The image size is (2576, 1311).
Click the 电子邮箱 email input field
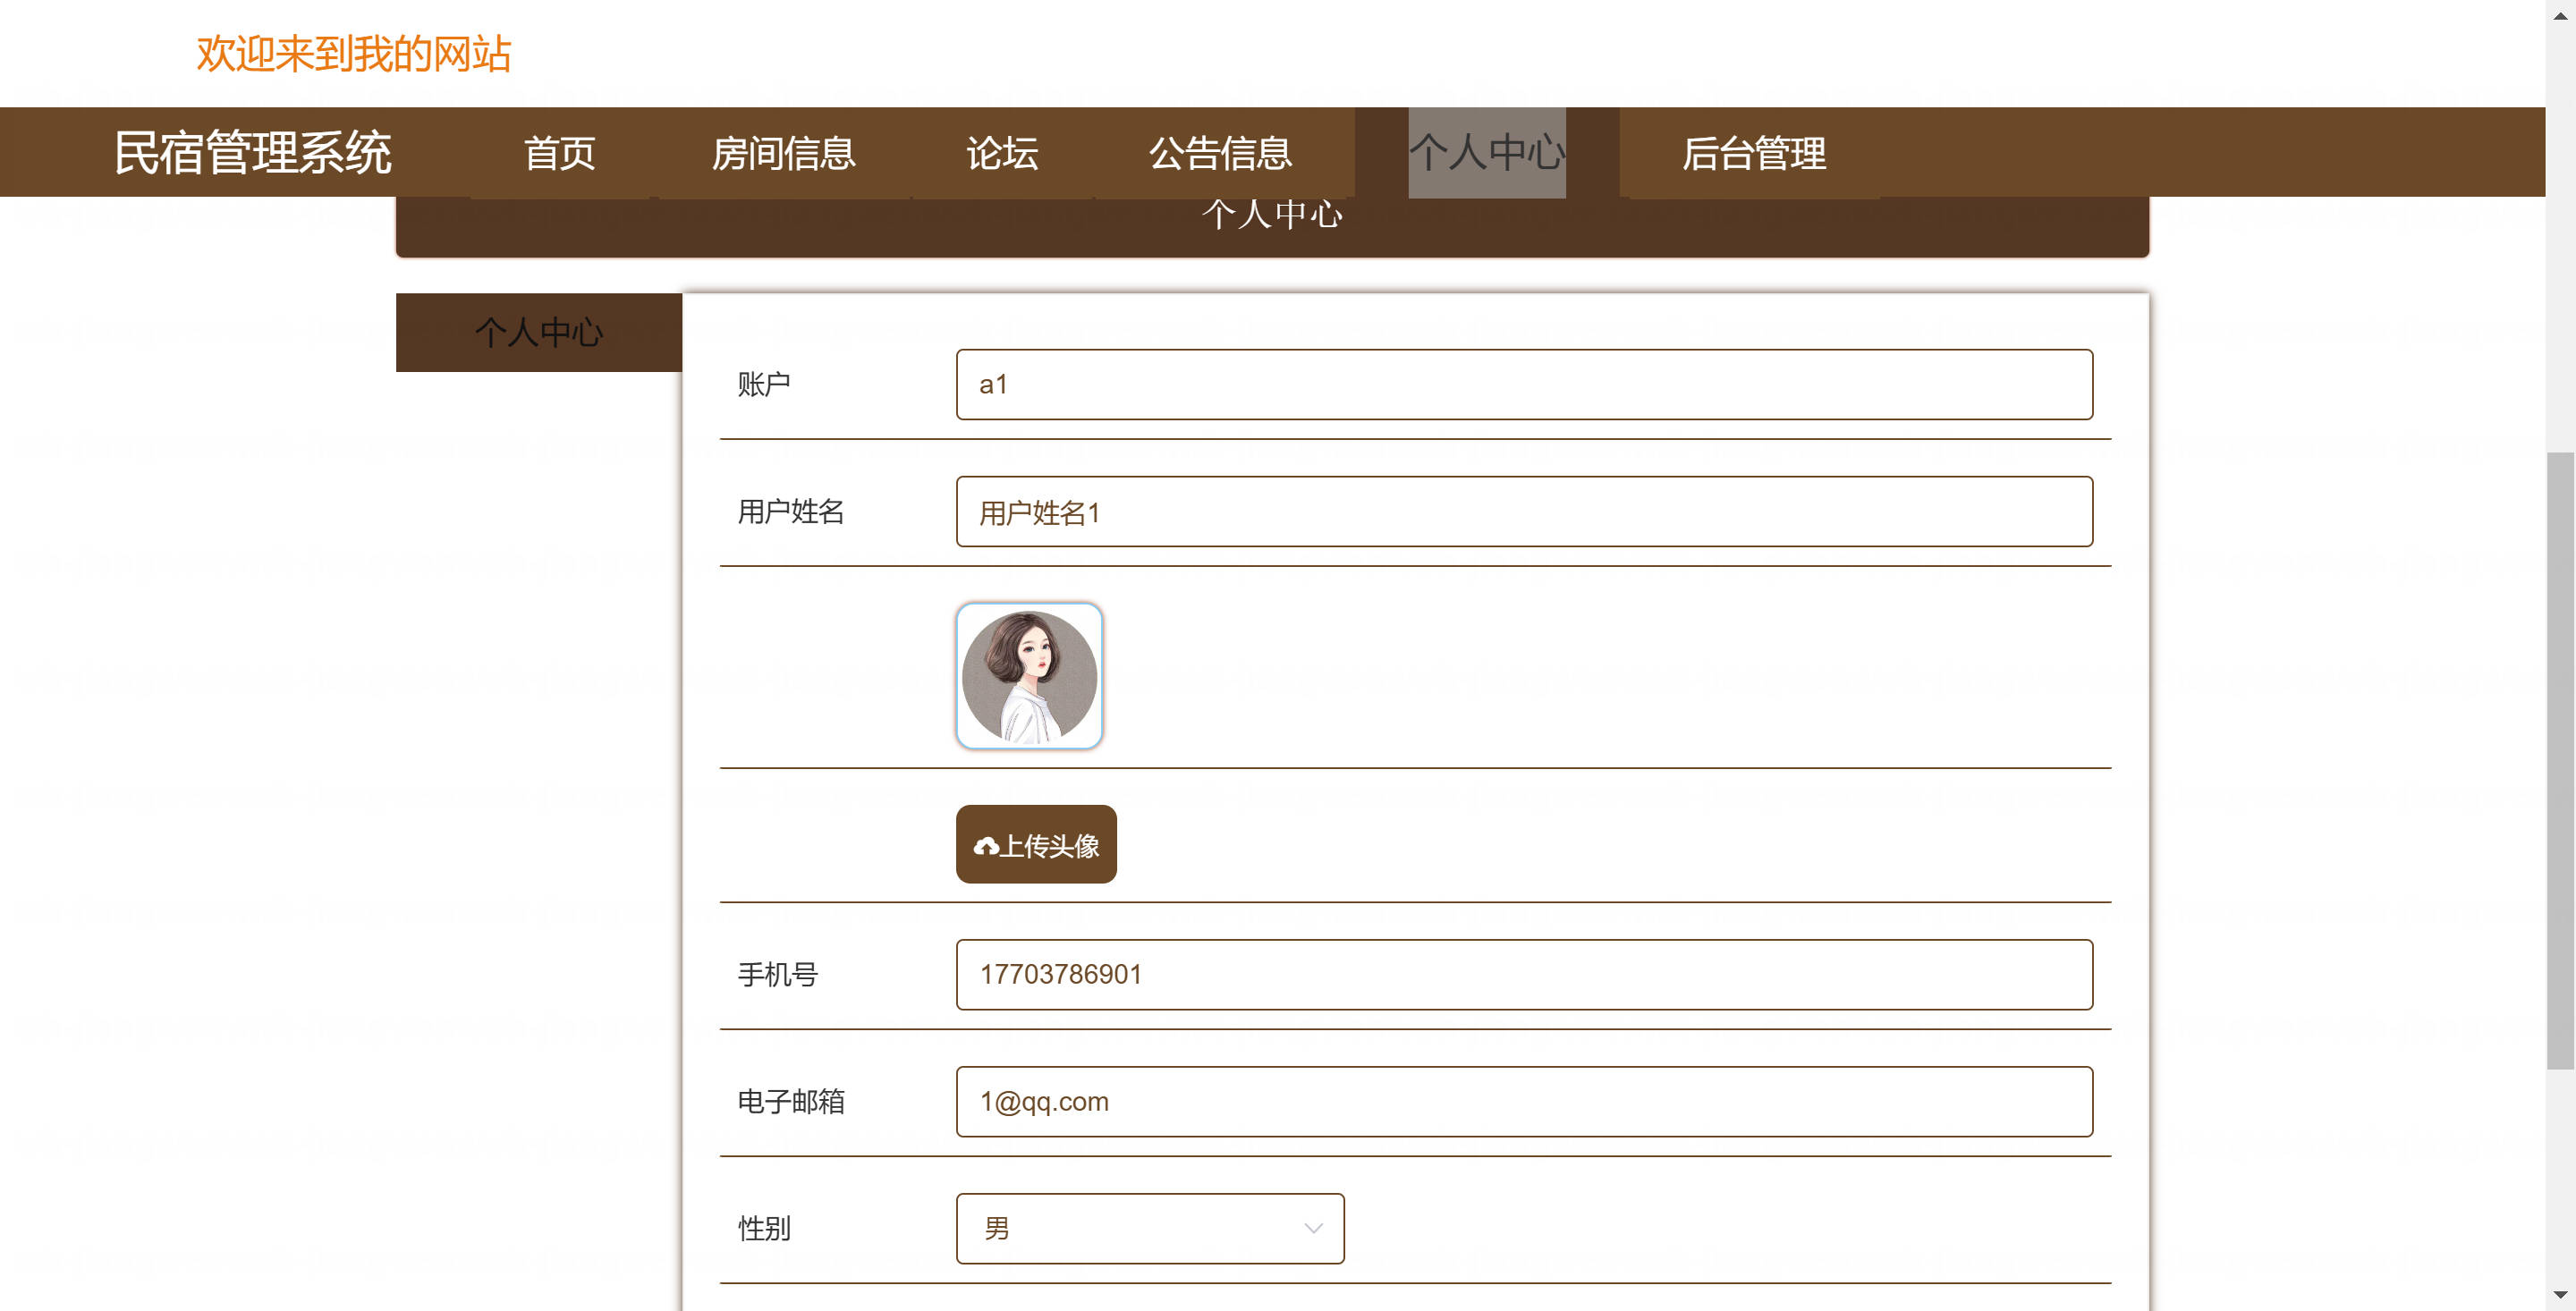point(1524,1101)
